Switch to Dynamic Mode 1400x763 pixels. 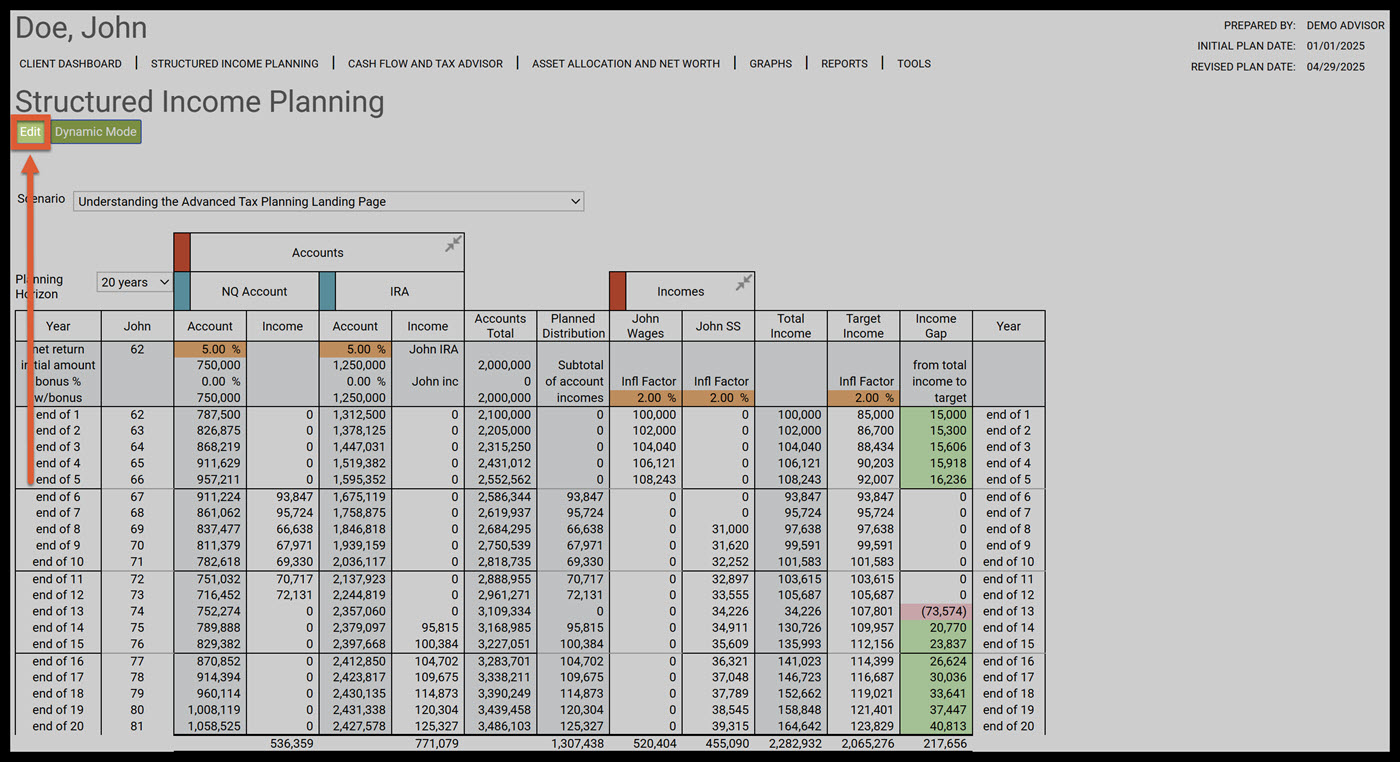(x=96, y=132)
